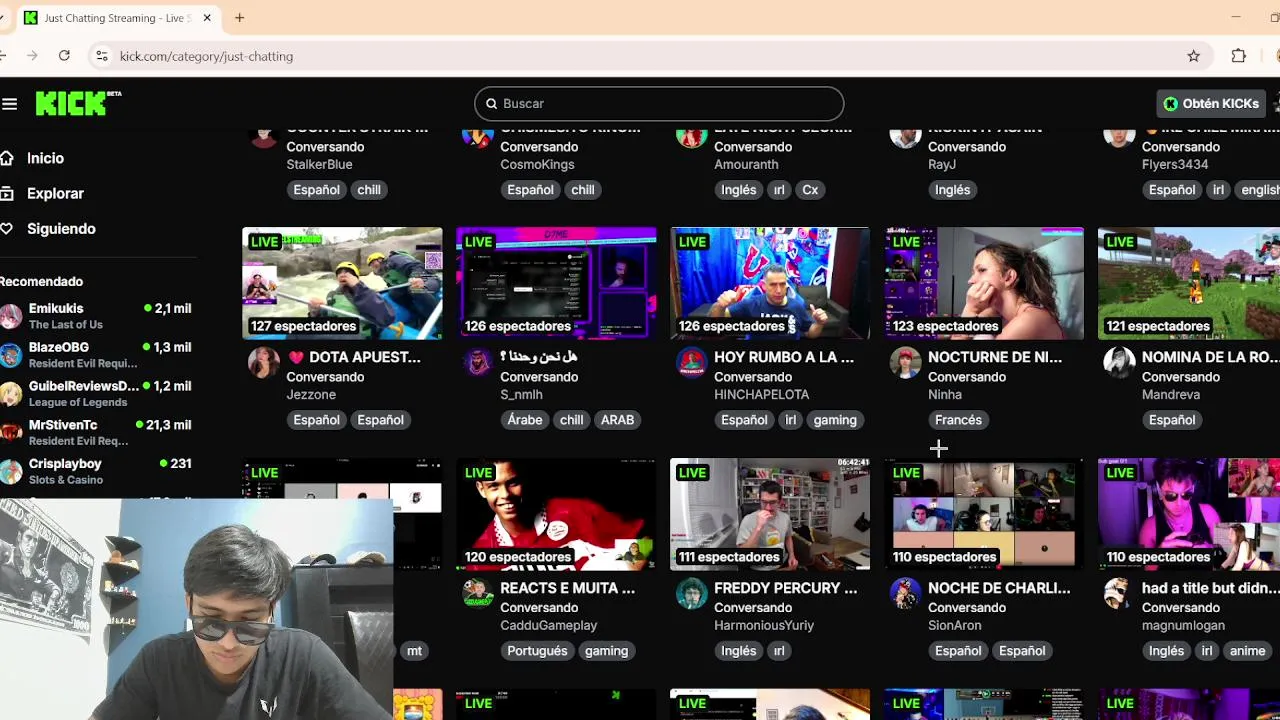Open the Mandreva Minecraft stream thumbnail

[1189, 283]
